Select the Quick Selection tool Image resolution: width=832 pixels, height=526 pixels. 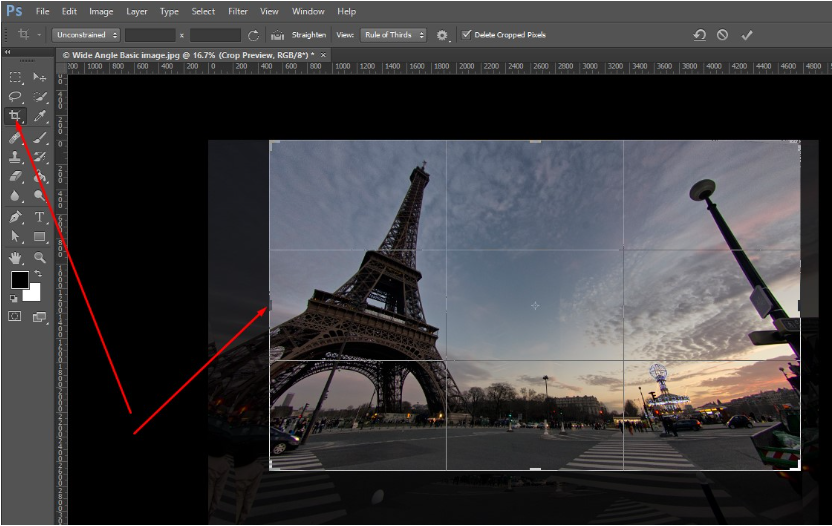(39, 97)
